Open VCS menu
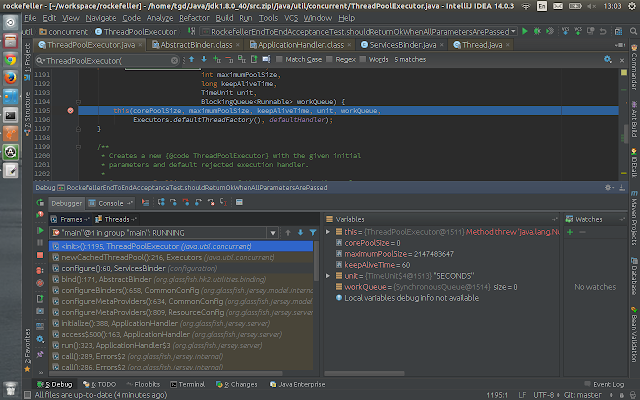Image resolution: width=640 pixels, height=400 pixels. tap(291, 18)
